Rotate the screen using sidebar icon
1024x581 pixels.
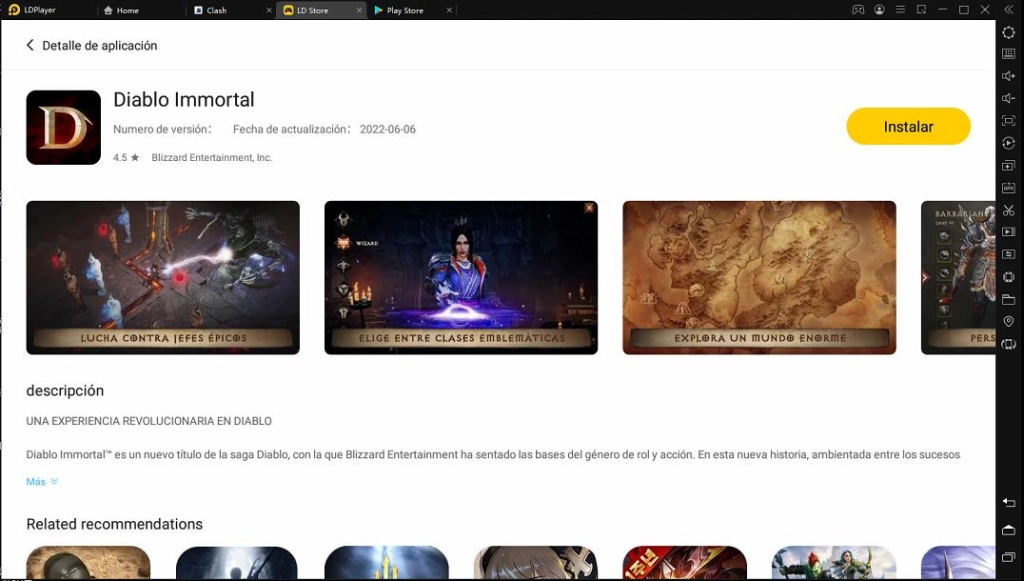click(x=1008, y=343)
